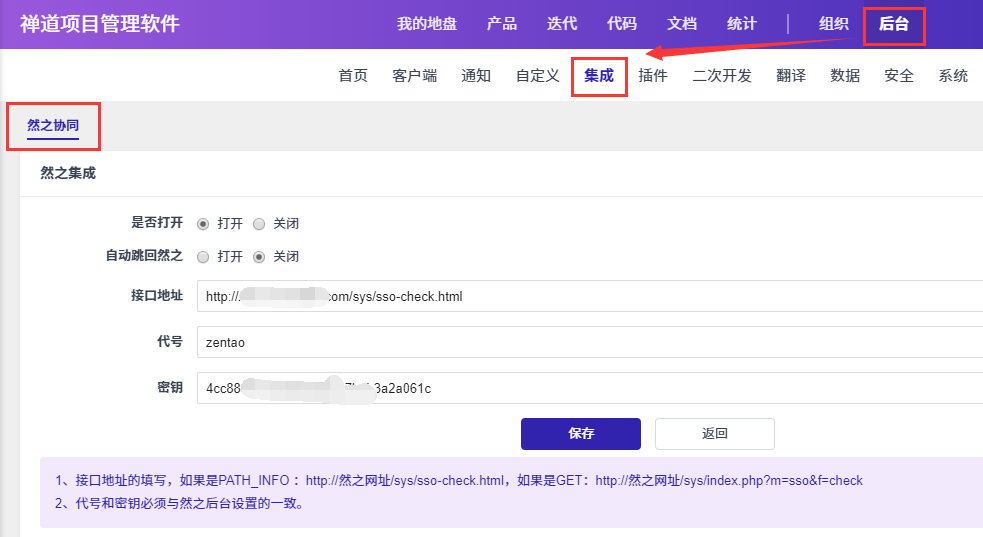Open the 后台 top menu

tap(893, 24)
